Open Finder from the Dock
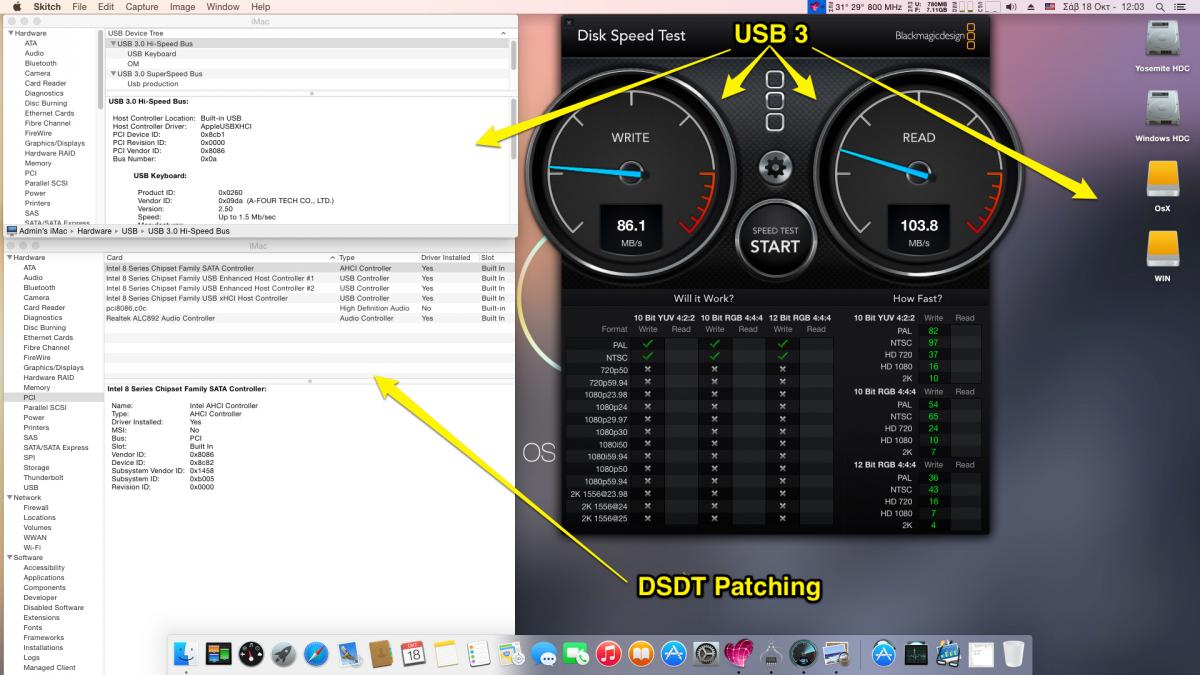Screen dimensions: 1200x675 pyautogui.click(x=186, y=654)
